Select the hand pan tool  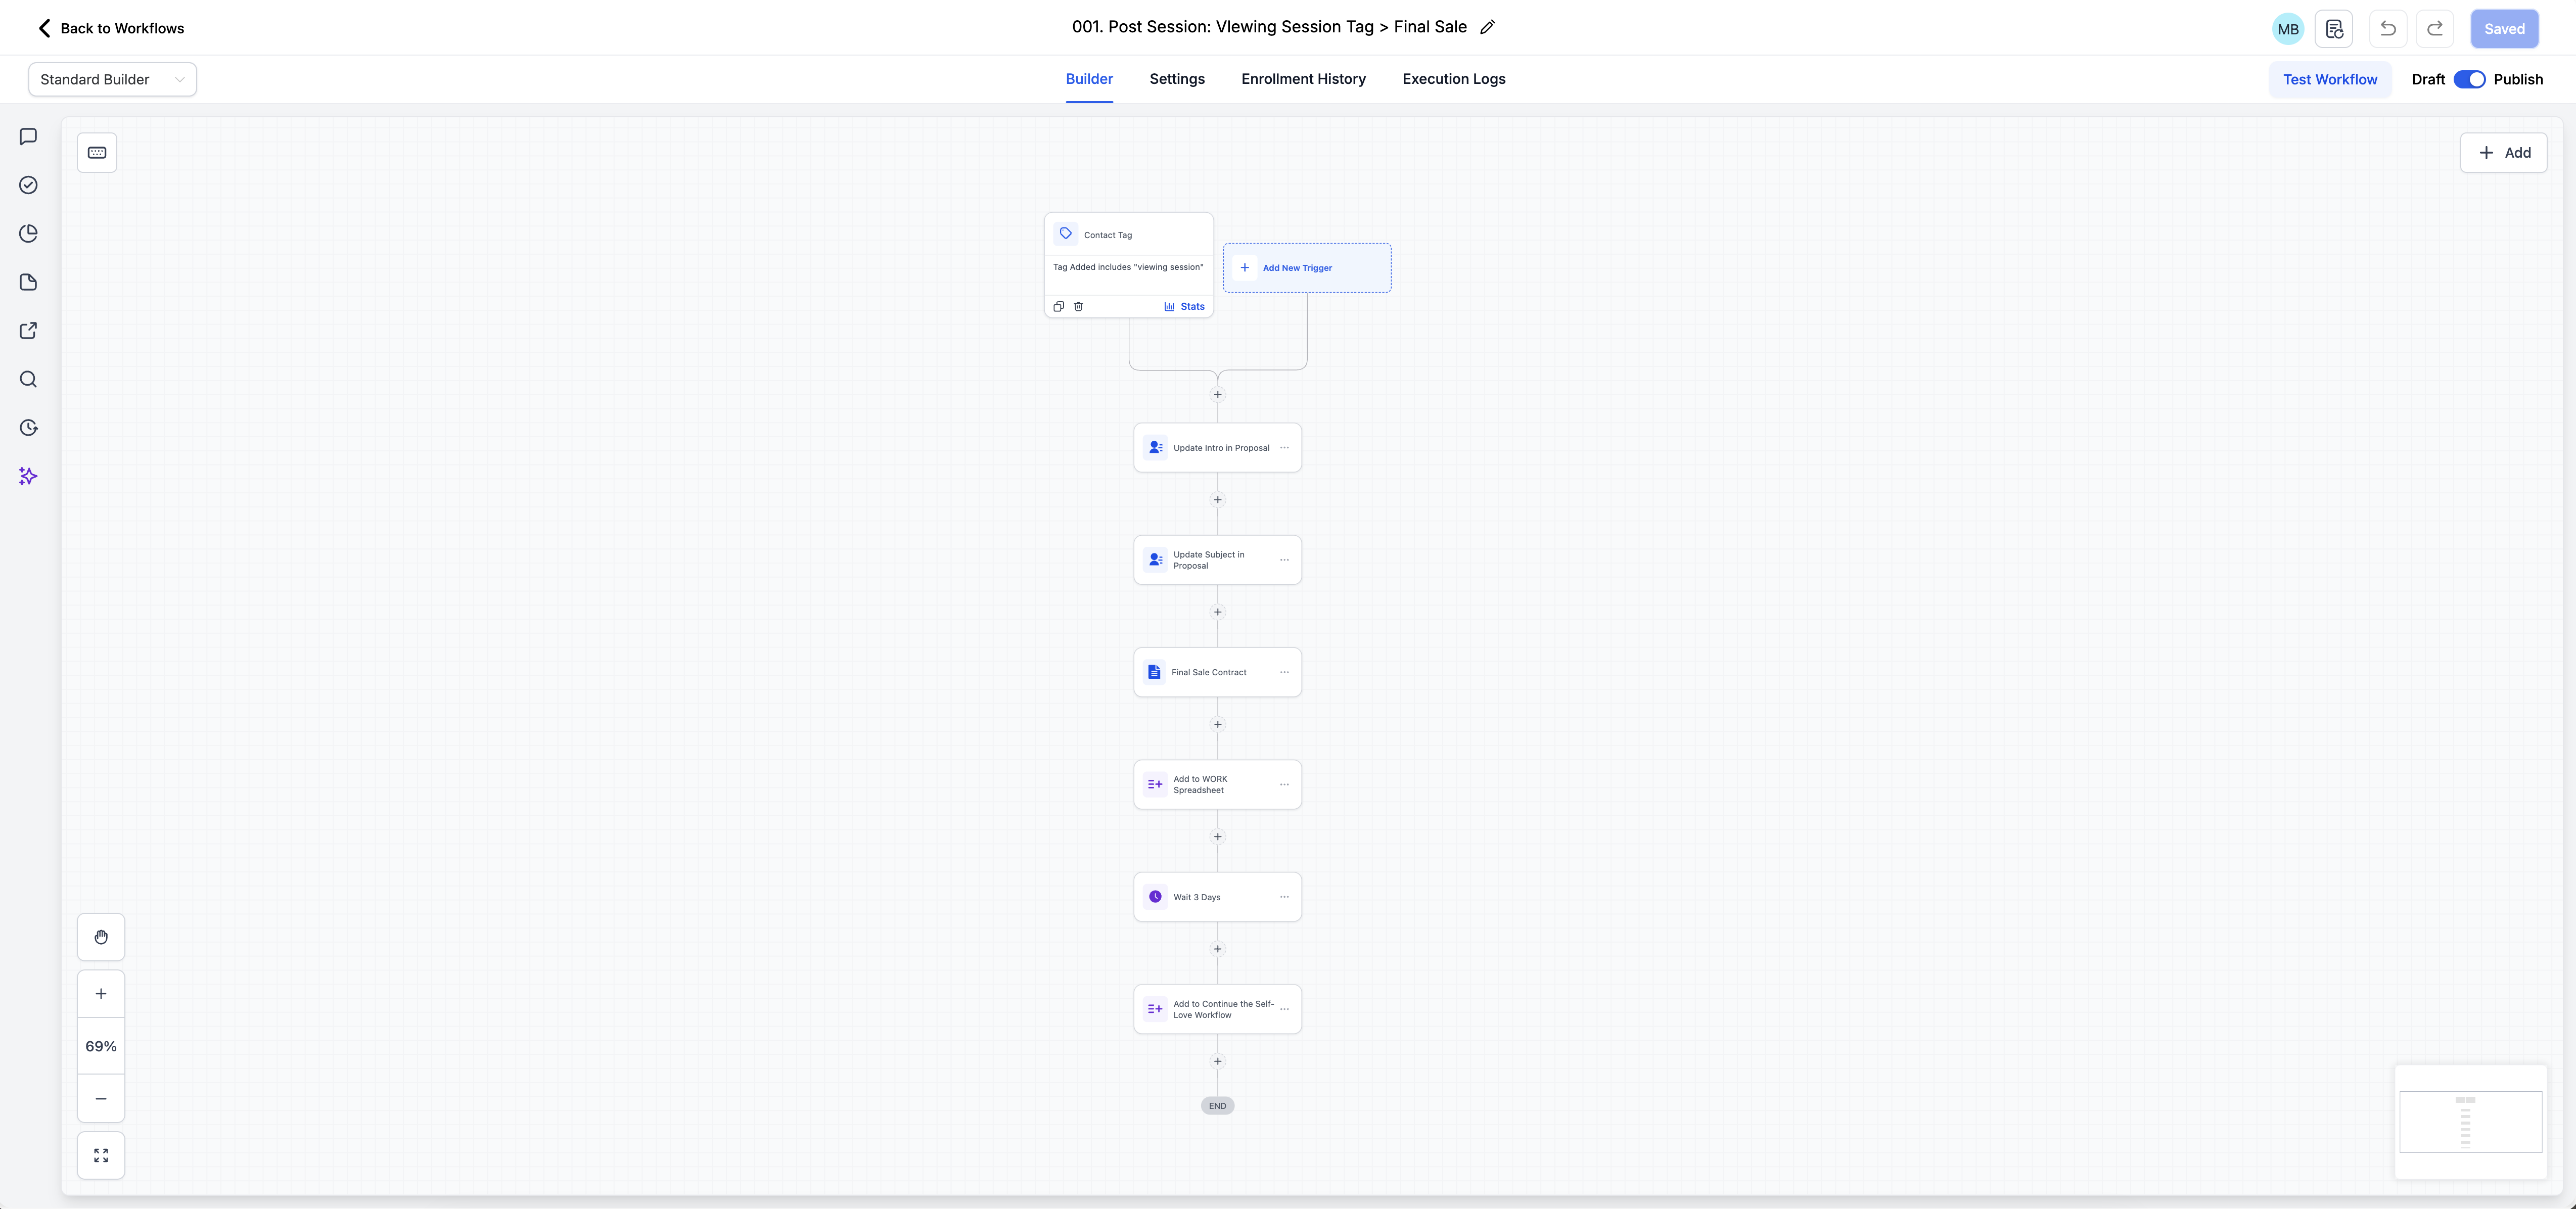101,937
